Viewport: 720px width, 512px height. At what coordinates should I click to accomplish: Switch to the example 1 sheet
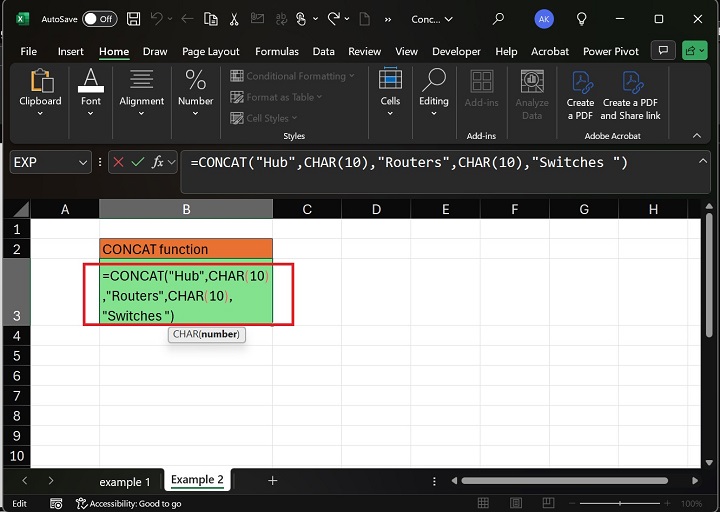pyautogui.click(x=125, y=481)
